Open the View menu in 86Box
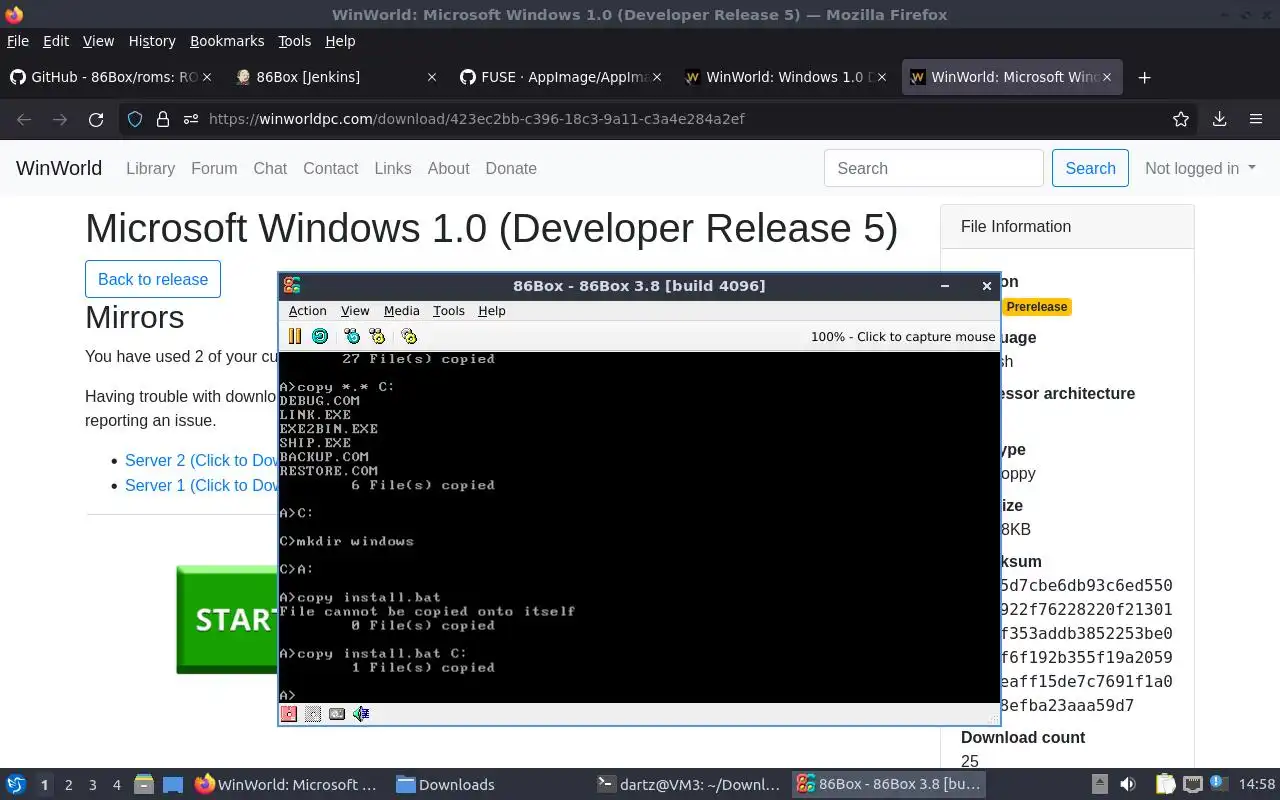This screenshot has width=1280, height=800. pos(355,311)
